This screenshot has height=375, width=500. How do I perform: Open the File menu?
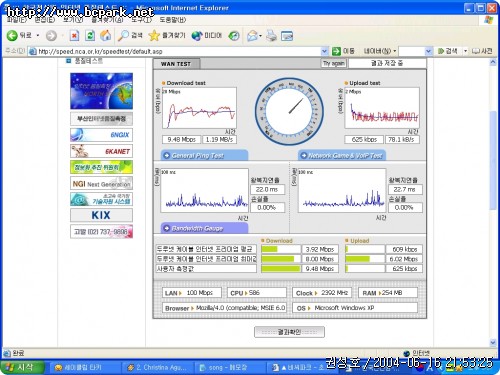(x=16, y=20)
